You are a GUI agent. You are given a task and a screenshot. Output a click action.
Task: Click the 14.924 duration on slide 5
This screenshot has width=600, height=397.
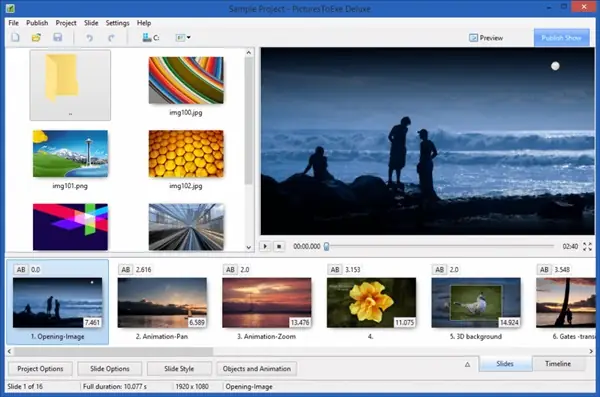pos(509,322)
